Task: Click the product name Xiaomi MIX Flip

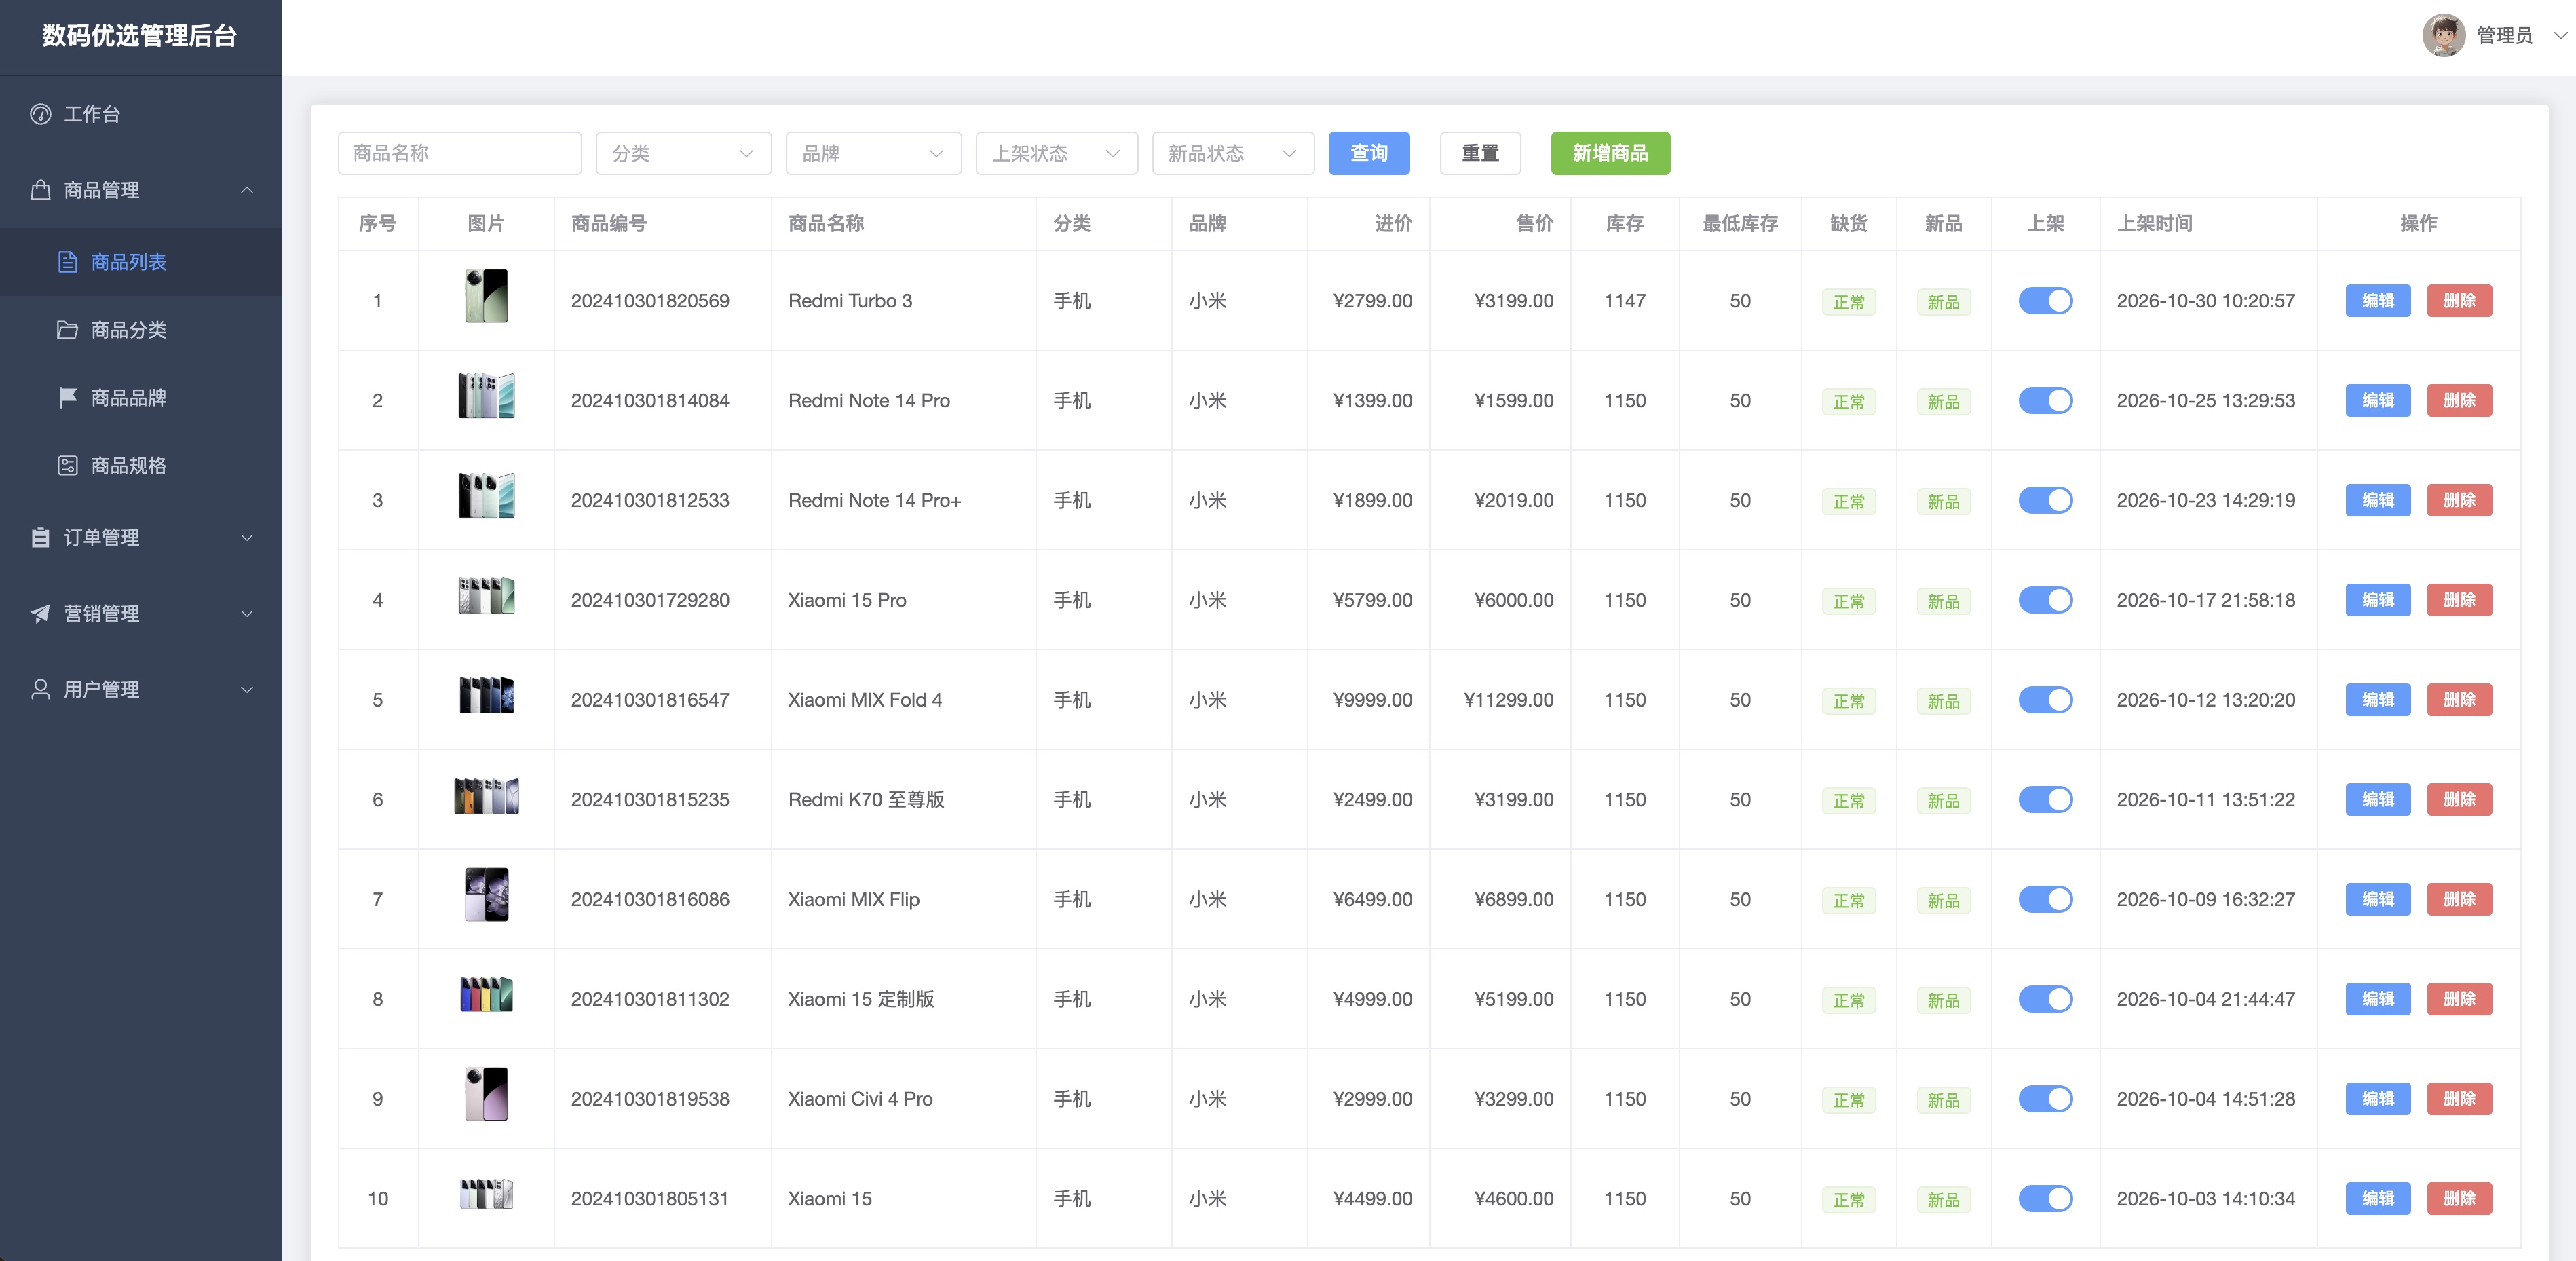Action: click(x=853, y=900)
